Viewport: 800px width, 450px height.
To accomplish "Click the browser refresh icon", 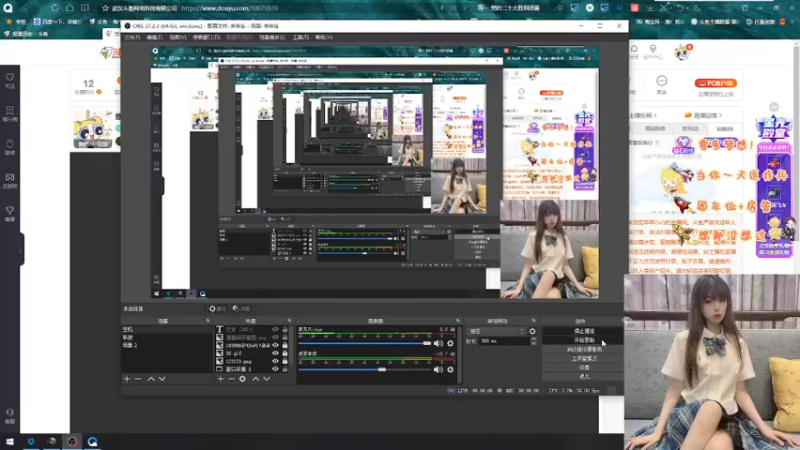I will tap(55, 8).
